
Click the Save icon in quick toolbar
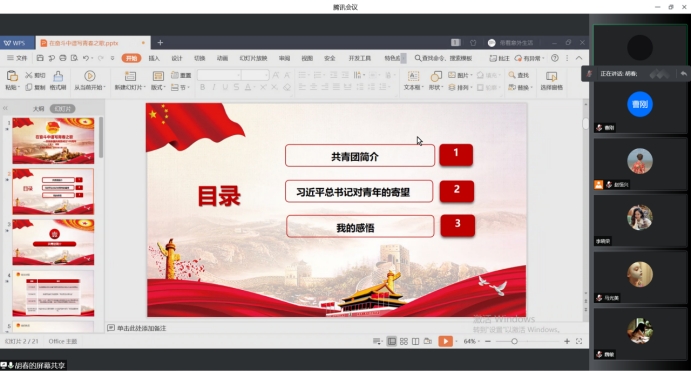pyautogui.click(x=40, y=58)
